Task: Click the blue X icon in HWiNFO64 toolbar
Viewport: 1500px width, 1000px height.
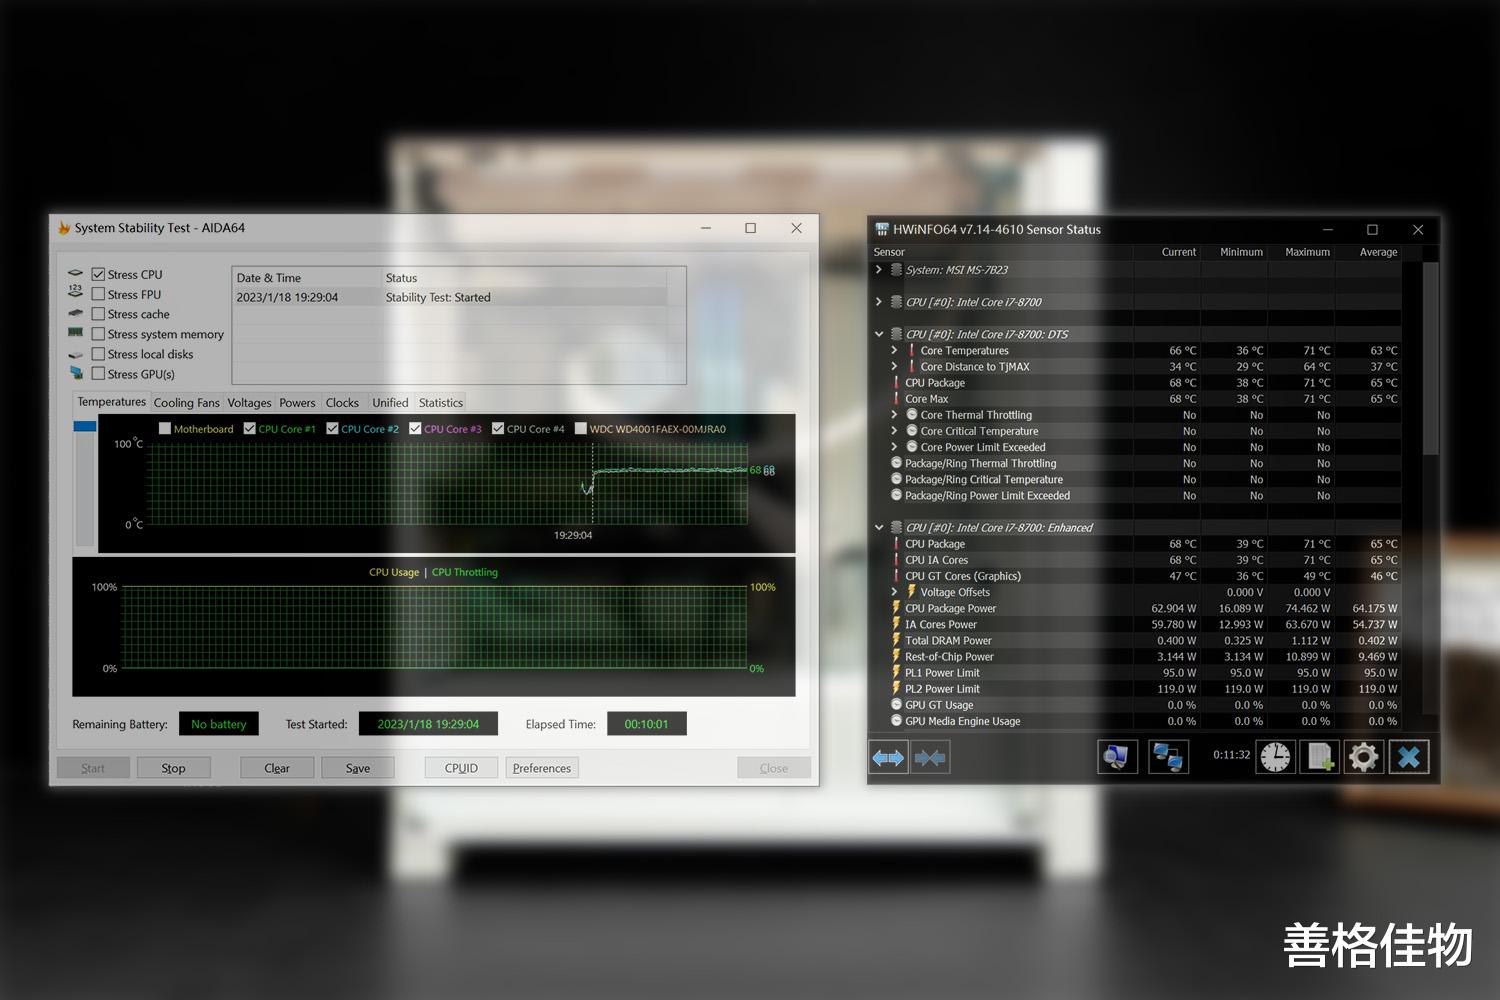Action: point(1409,757)
